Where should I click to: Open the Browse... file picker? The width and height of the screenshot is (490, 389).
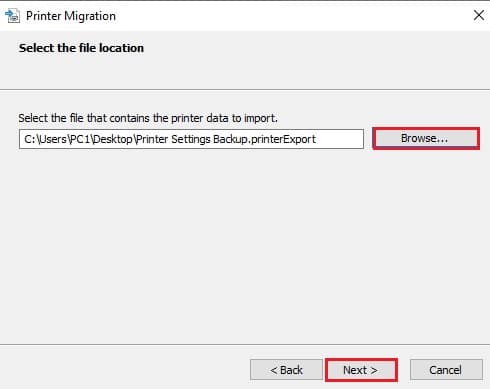pyautogui.click(x=426, y=138)
